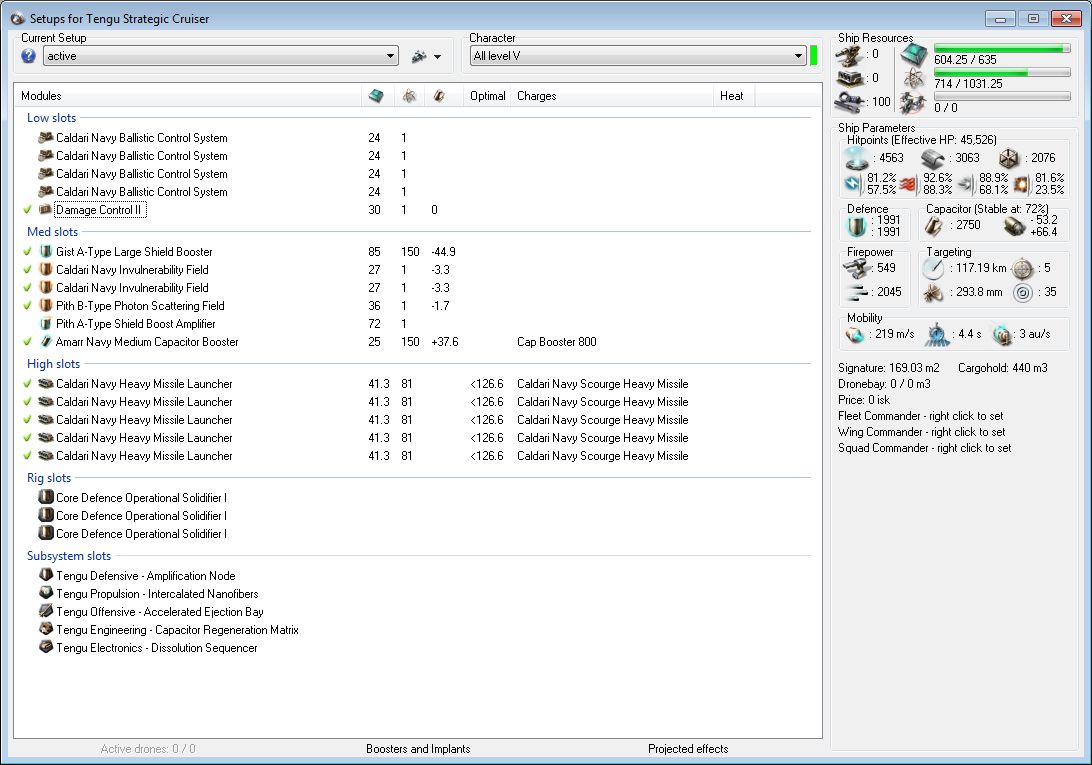This screenshot has width=1092, height=765.
Task: Toggle Gist A-Type Large Shield Booster checkmark
Action: pyautogui.click(x=27, y=252)
